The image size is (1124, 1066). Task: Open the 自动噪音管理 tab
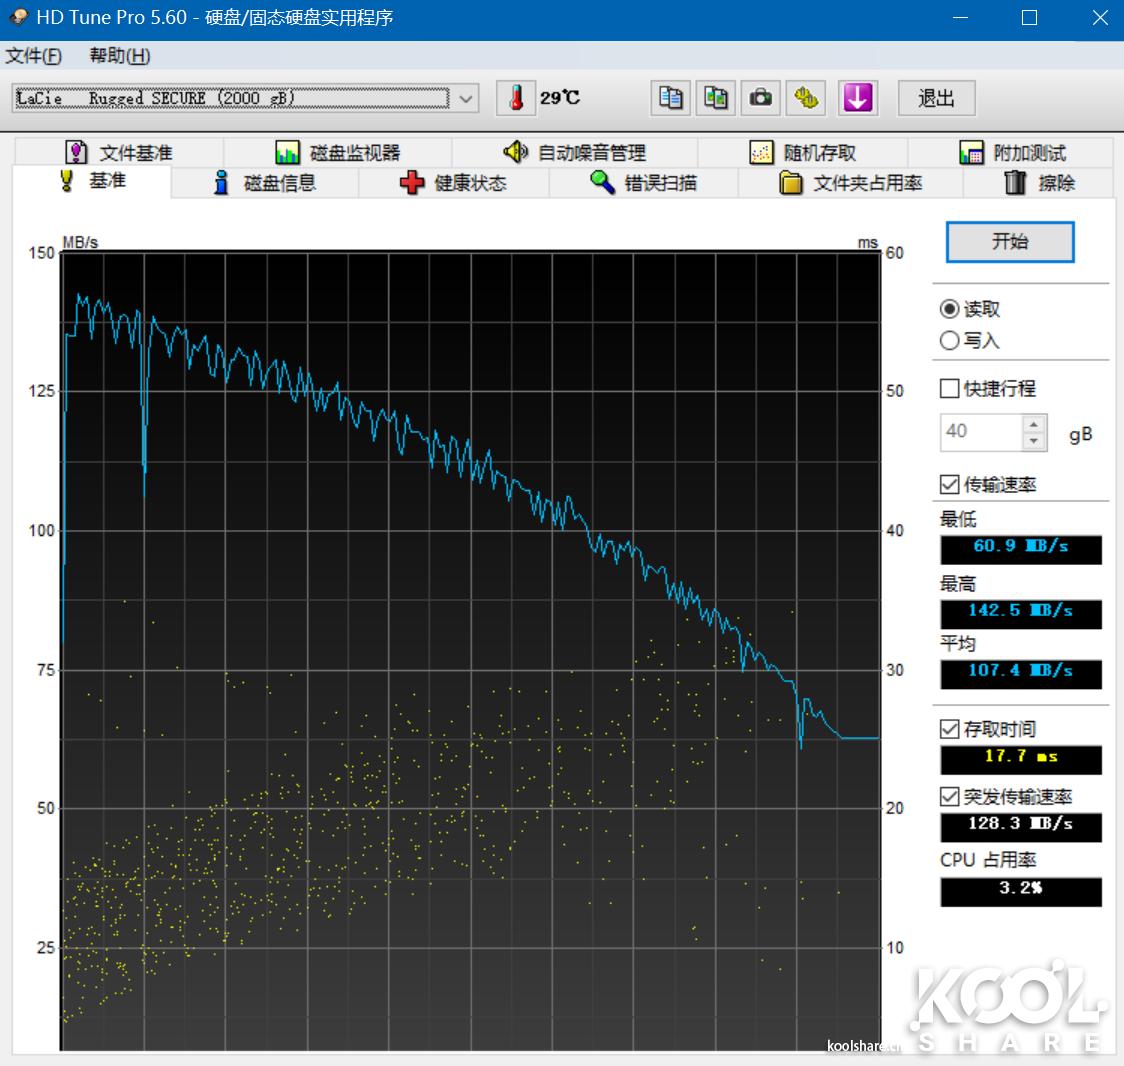pyautogui.click(x=574, y=152)
